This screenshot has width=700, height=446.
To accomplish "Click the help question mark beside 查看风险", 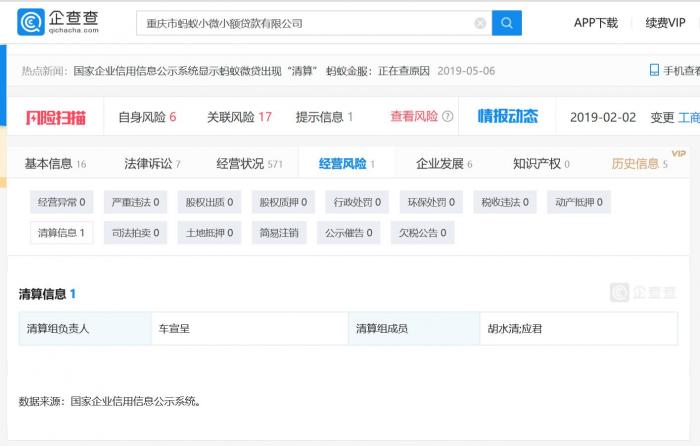I will (x=447, y=117).
